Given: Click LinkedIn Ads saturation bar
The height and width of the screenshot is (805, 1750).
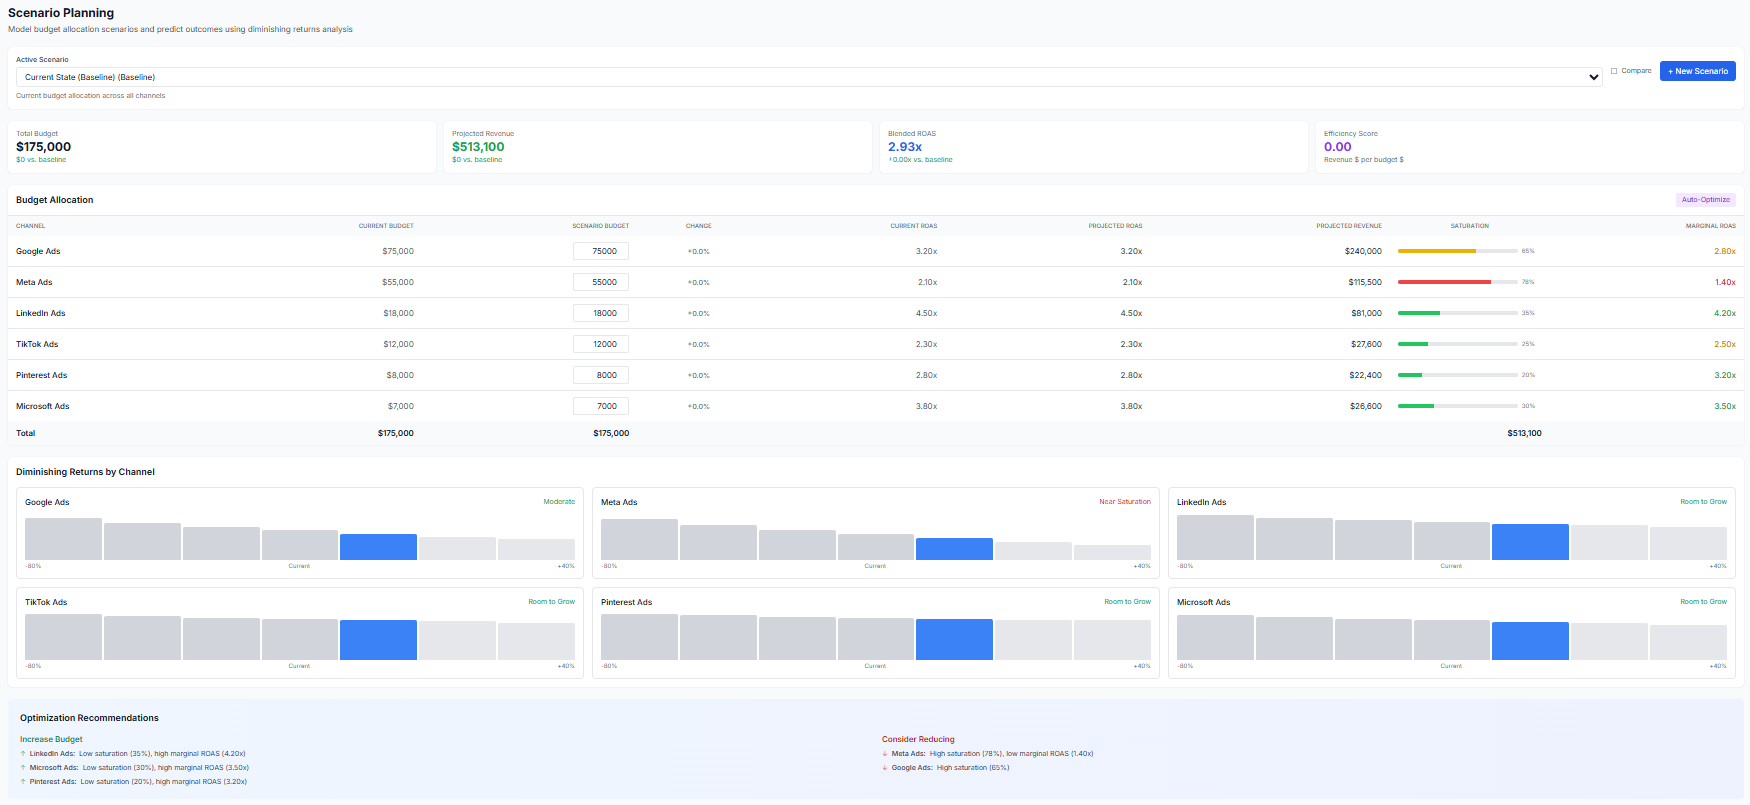Looking at the screenshot, I should point(1458,313).
